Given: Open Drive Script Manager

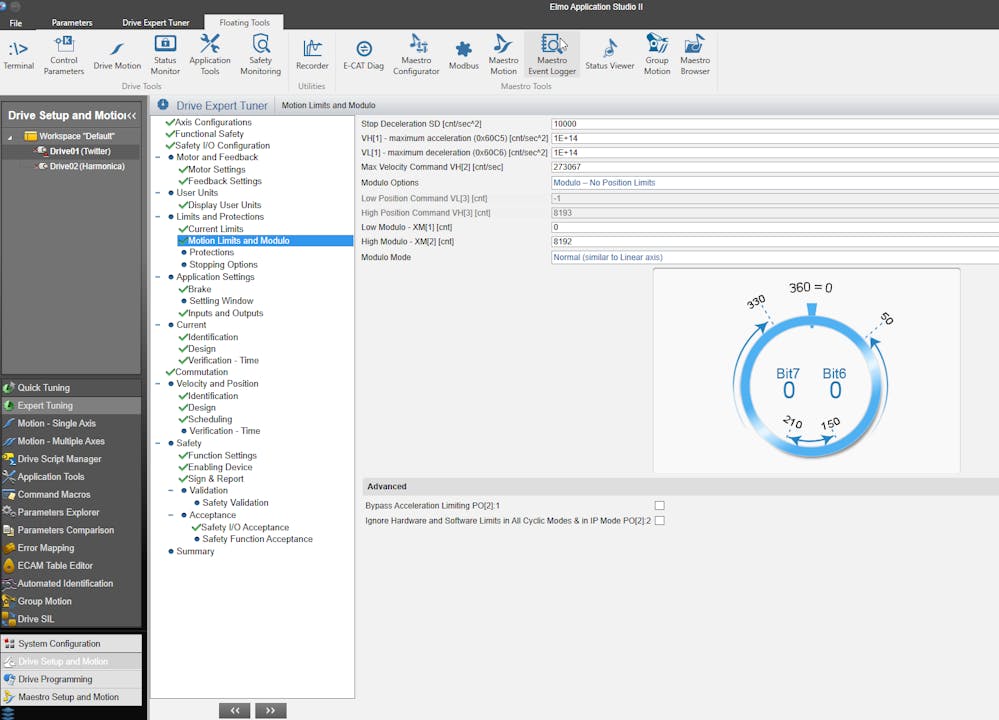Looking at the screenshot, I should pos(71,459).
